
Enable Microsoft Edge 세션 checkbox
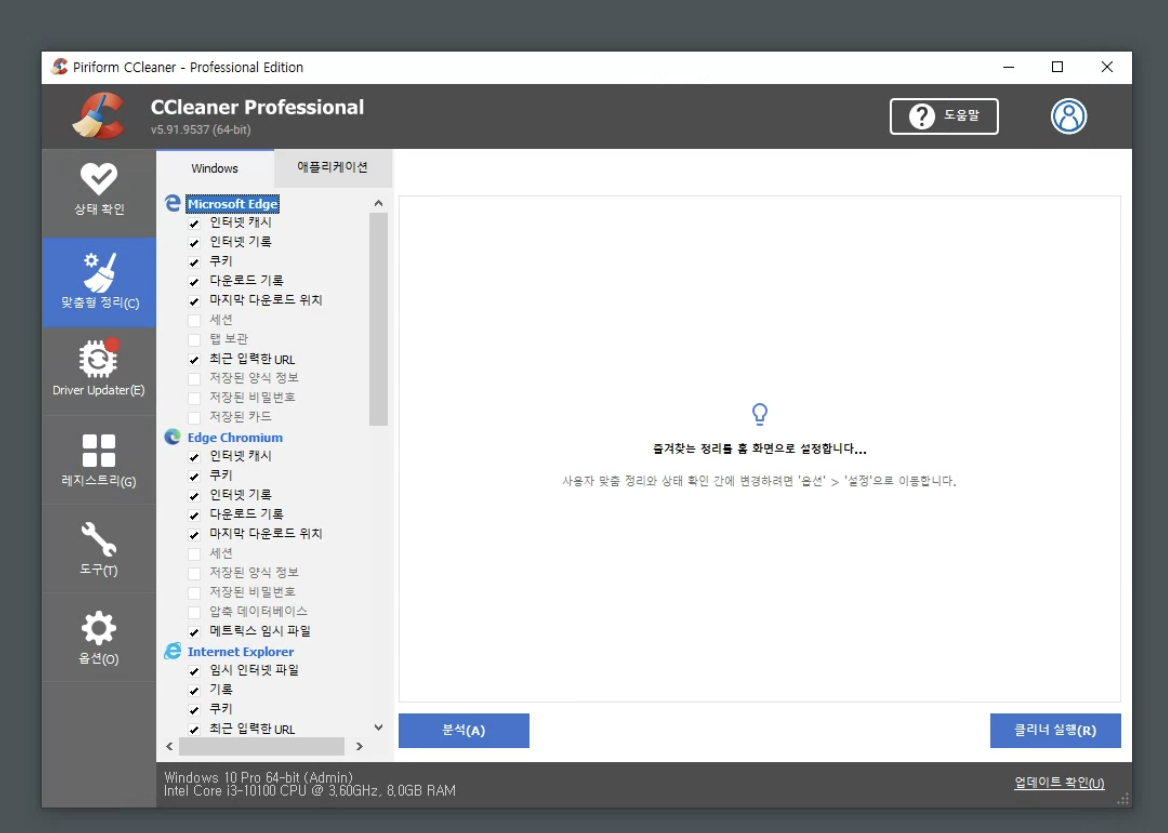point(194,320)
